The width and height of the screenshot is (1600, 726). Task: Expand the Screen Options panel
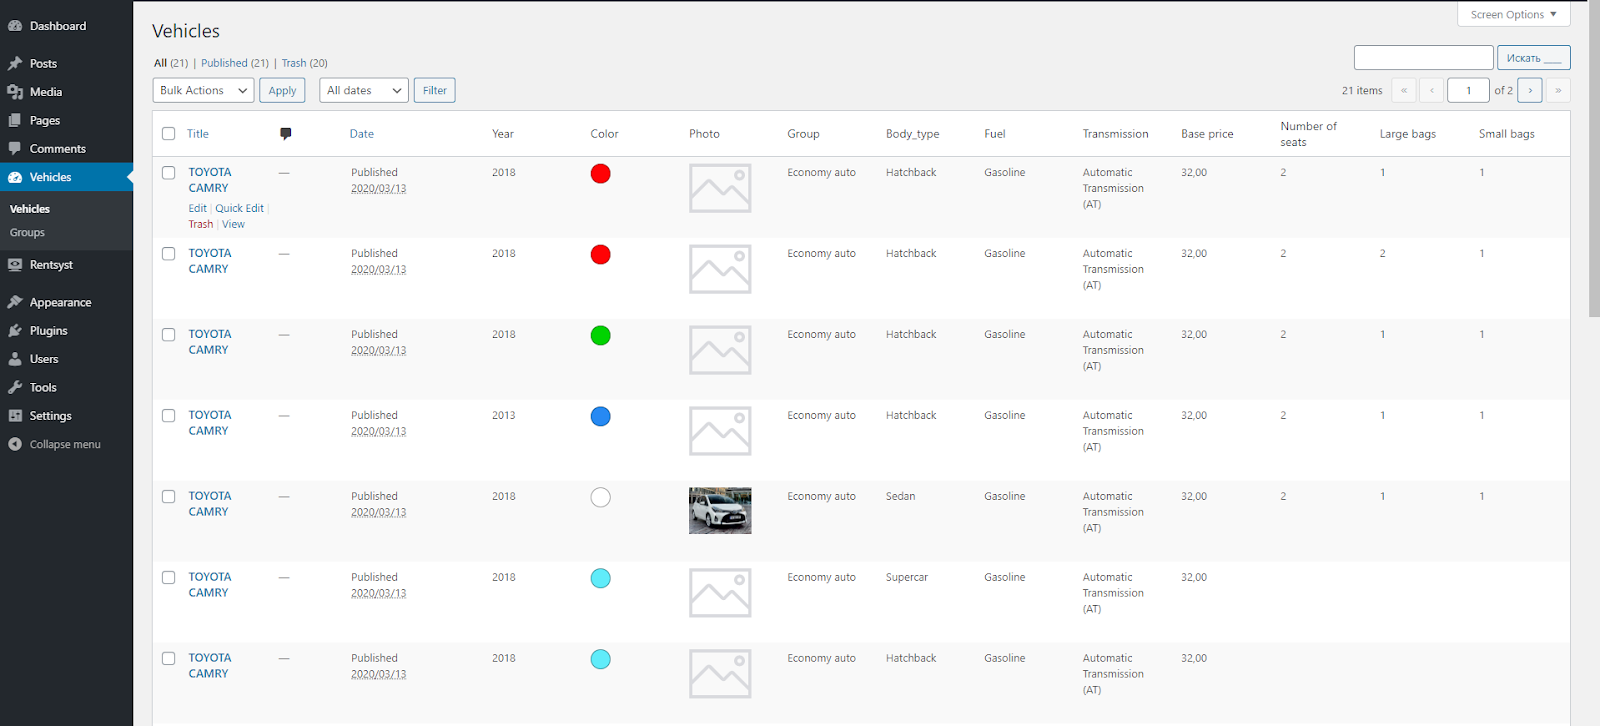pos(1513,14)
